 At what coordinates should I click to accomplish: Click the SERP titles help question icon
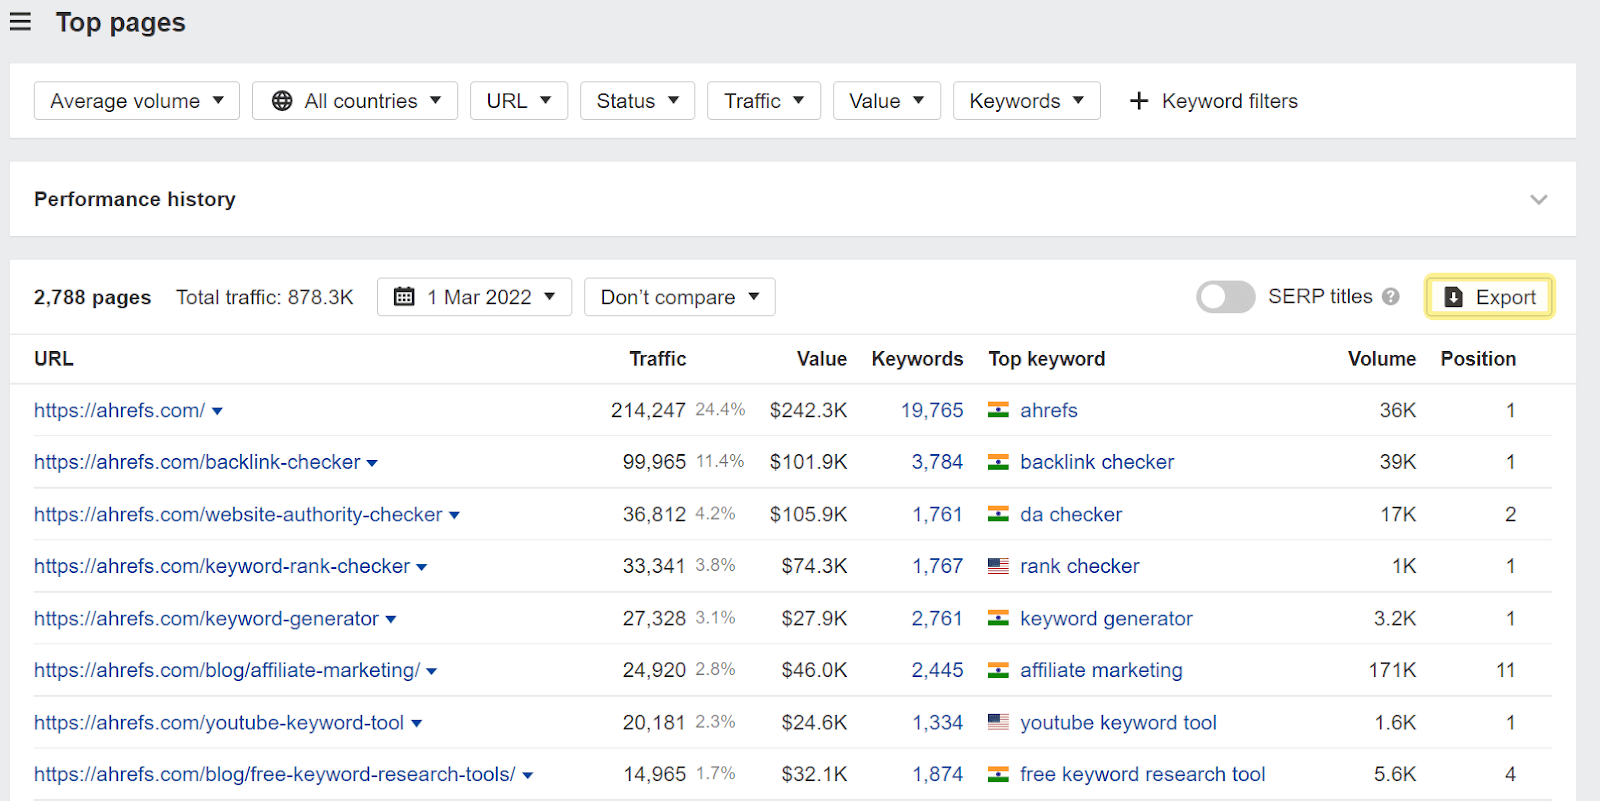pyautogui.click(x=1390, y=297)
